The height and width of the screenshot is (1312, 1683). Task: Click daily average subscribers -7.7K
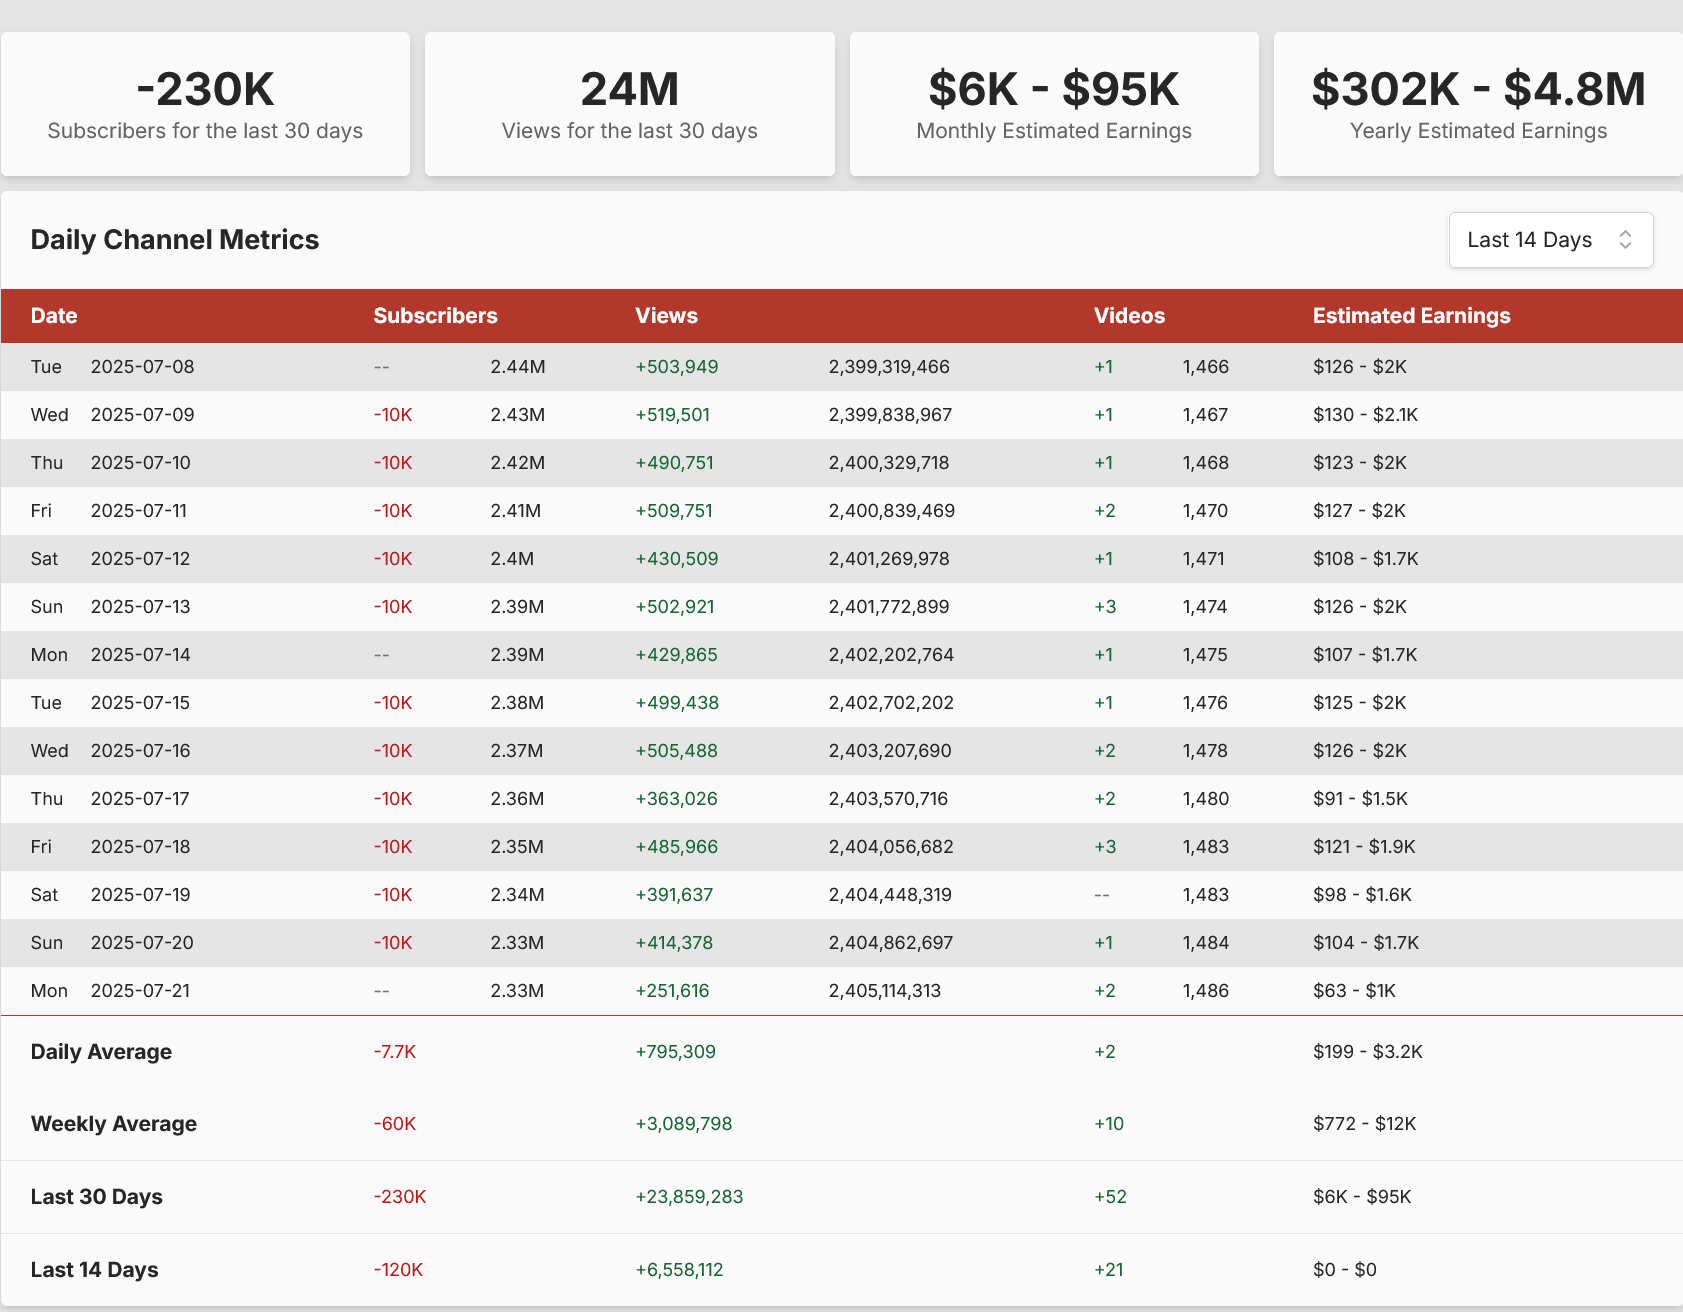(x=395, y=1052)
